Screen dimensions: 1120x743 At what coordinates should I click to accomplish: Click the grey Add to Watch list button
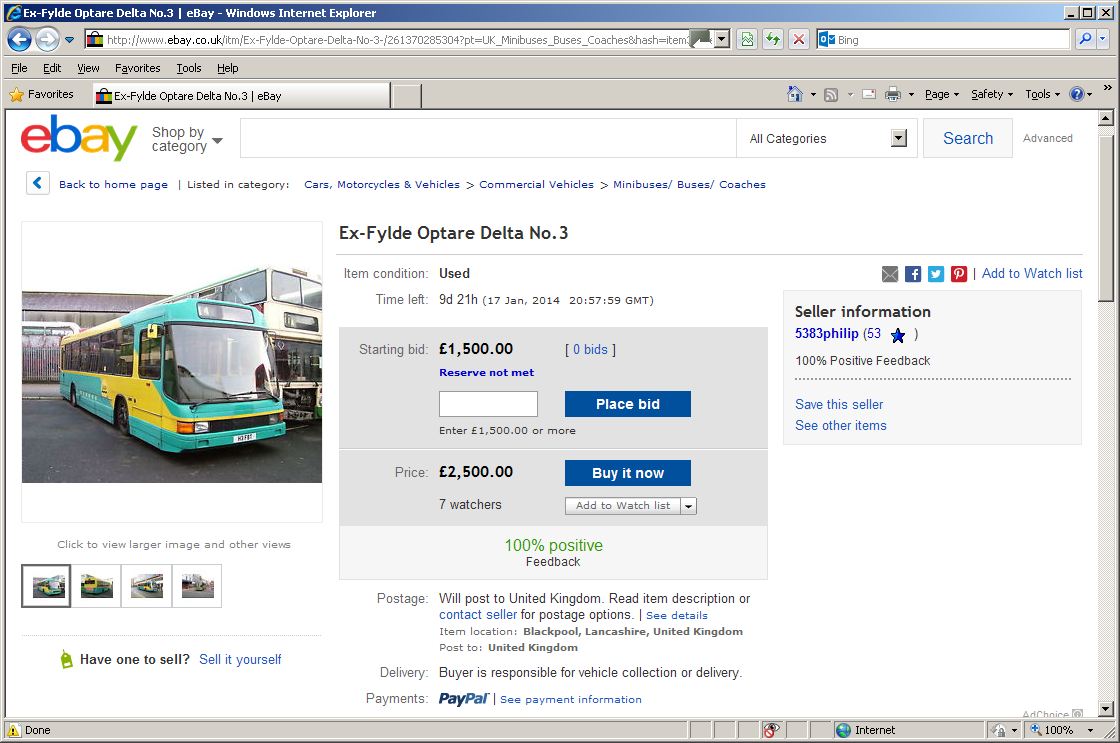pyautogui.click(x=623, y=506)
